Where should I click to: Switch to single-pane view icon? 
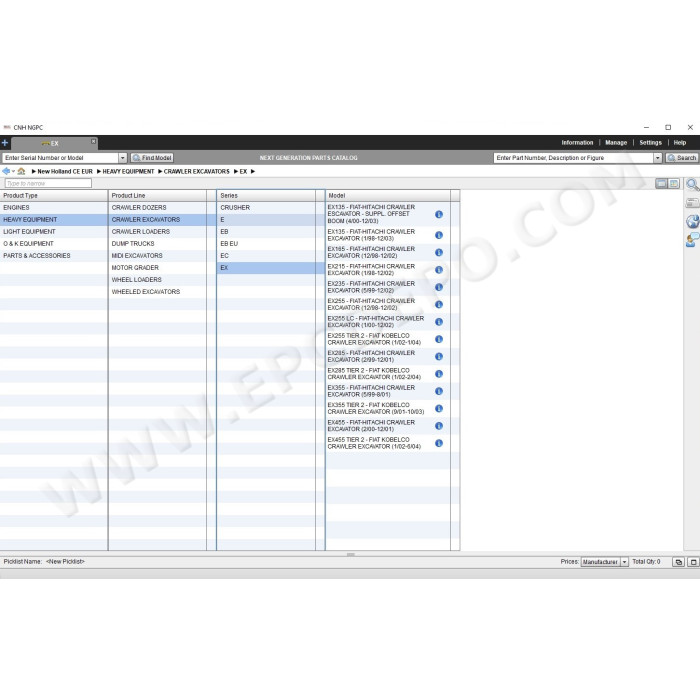click(661, 183)
